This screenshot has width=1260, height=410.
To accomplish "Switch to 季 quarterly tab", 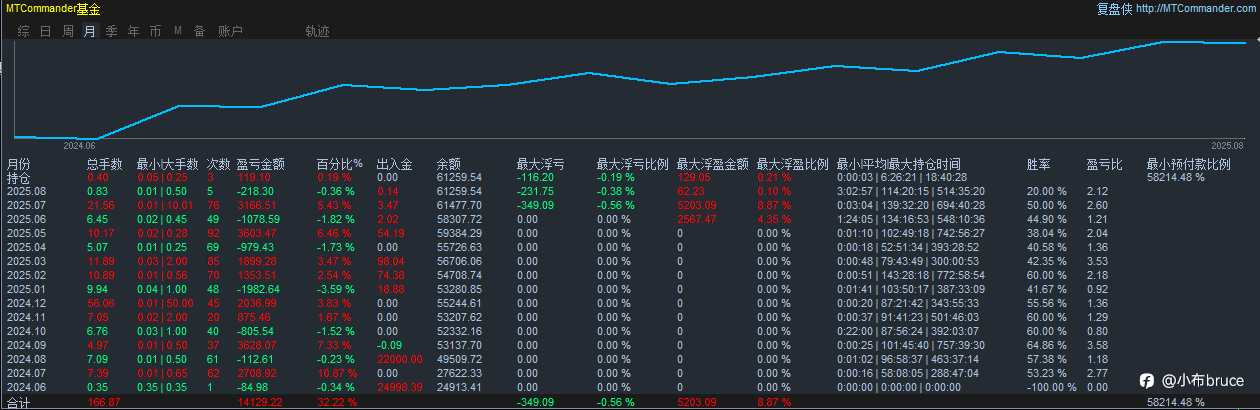I will point(112,31).
